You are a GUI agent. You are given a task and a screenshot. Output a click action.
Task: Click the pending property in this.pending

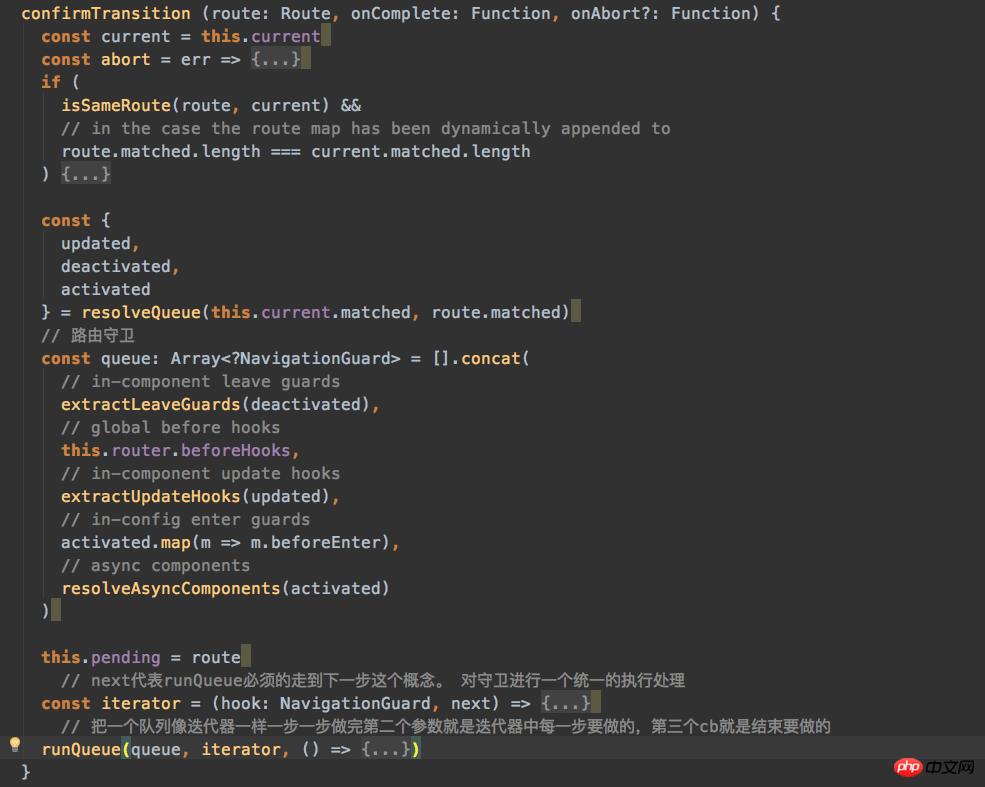(x=126, y=657)
